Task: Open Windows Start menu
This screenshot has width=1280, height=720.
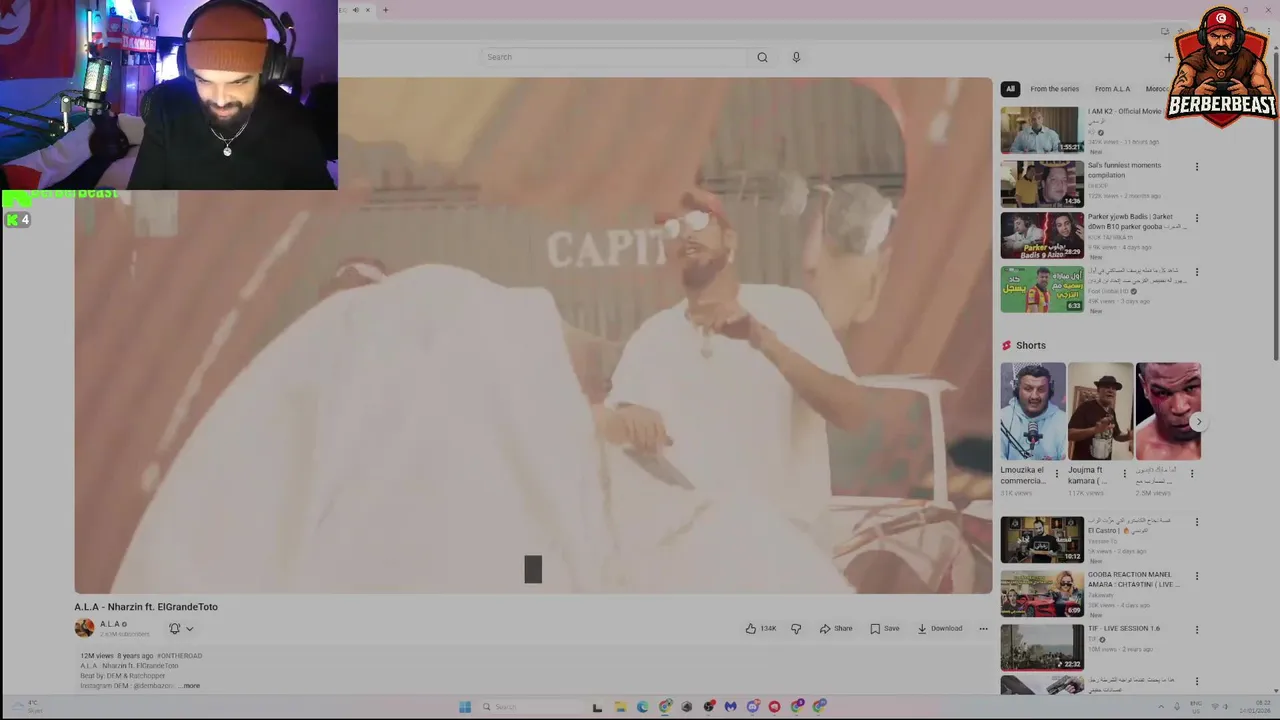Action: pos(465,707)
